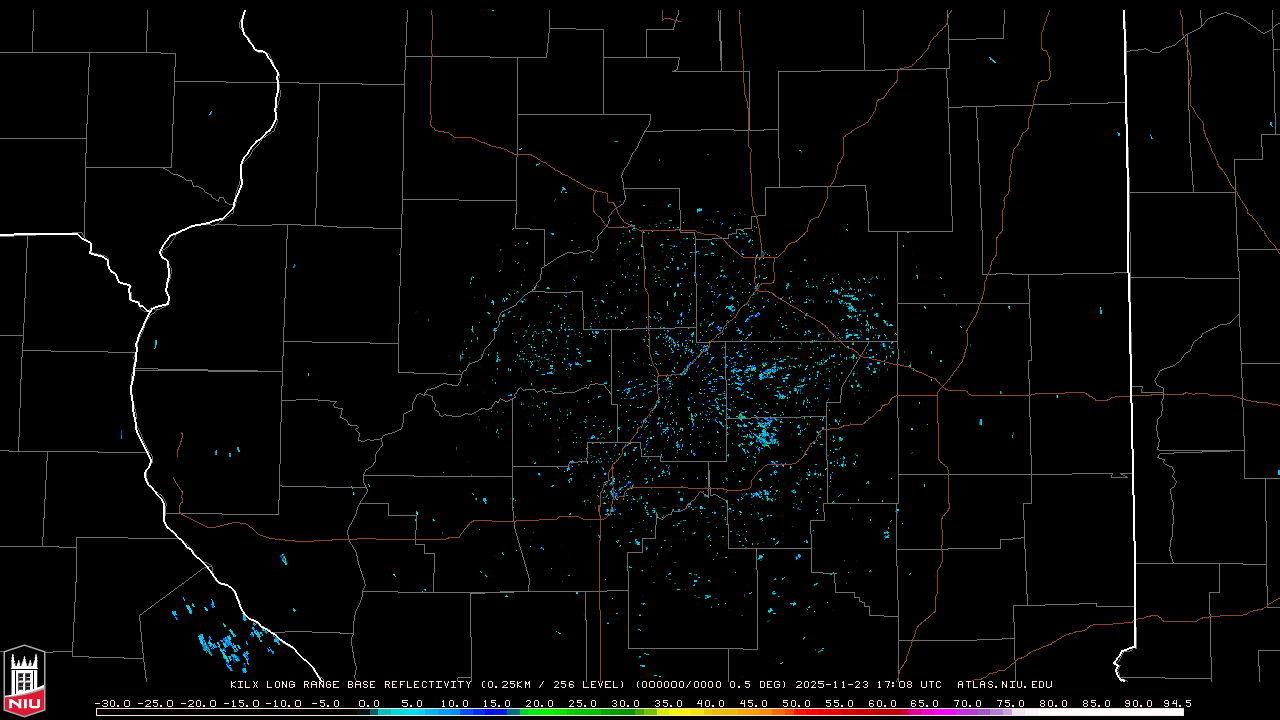The height and width of the screenshot is (720, 1280).
Task: Click the KILX Long Range Base Reflectivity title
Action: tap(350, 685)
